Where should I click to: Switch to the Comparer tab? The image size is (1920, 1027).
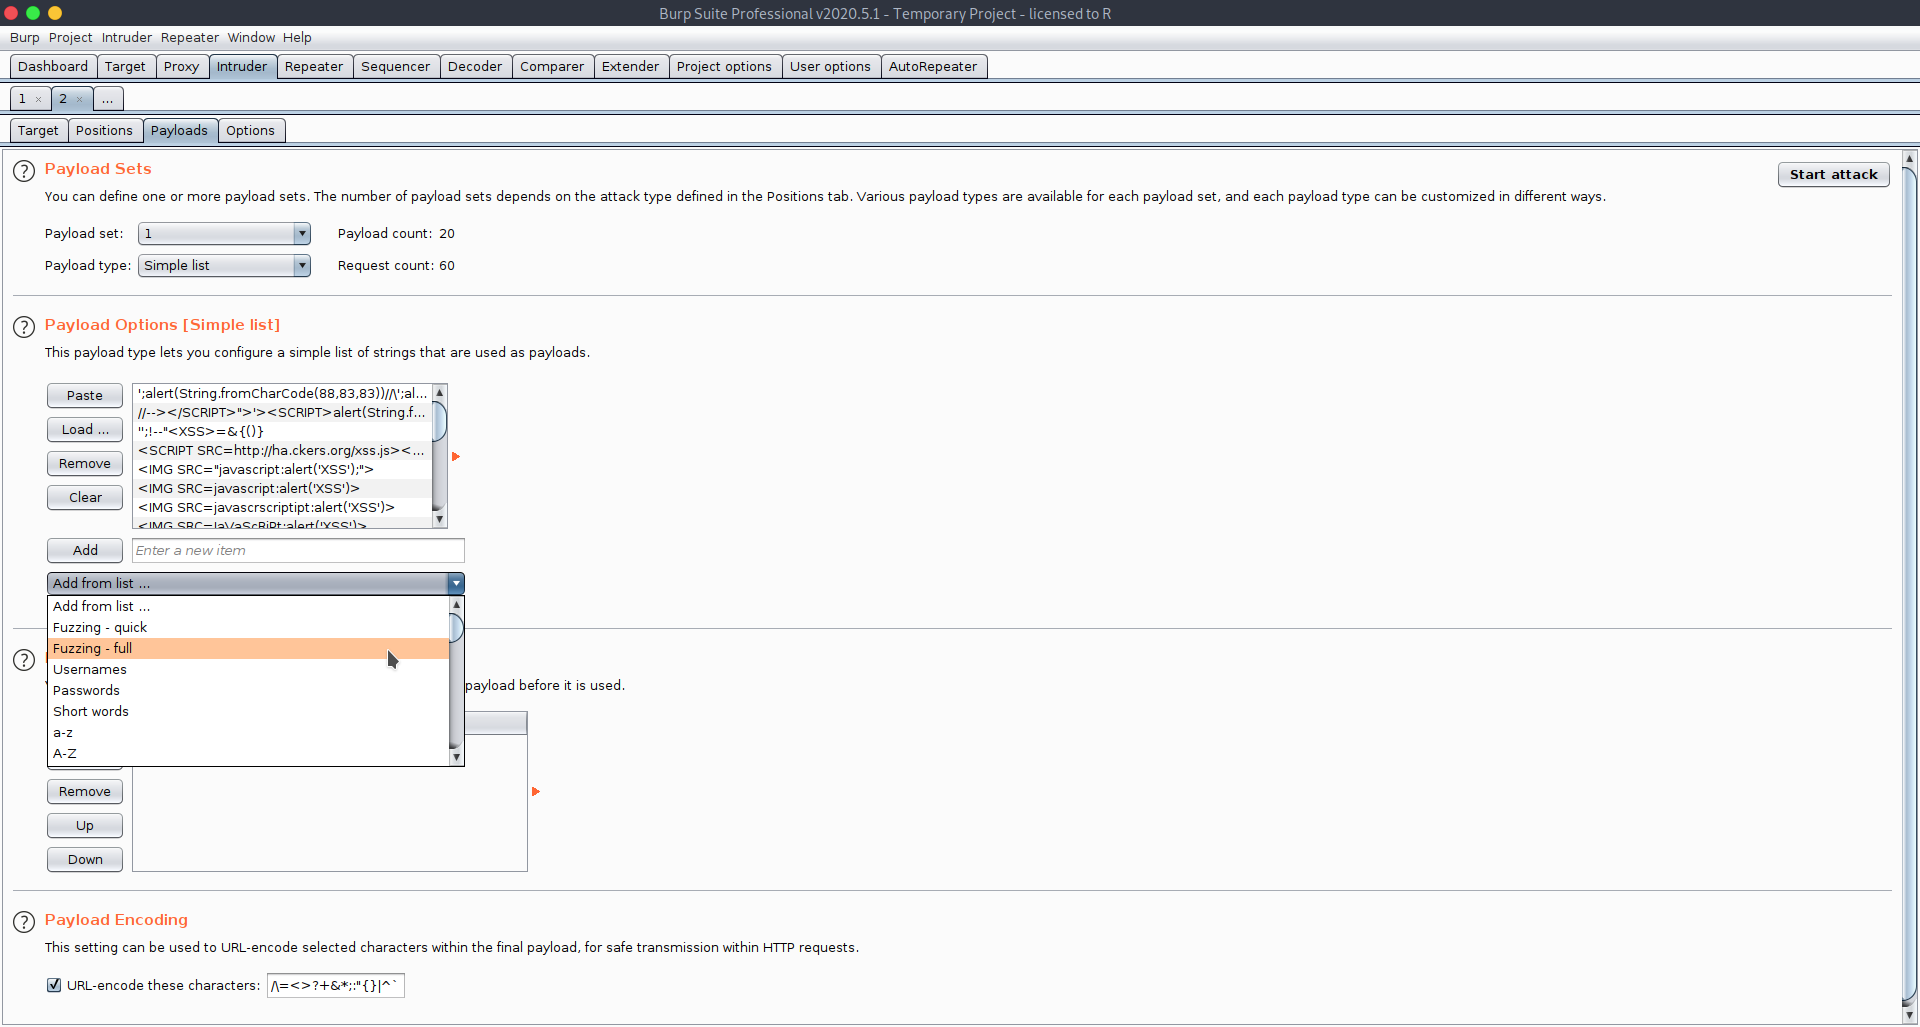(552, 66)
